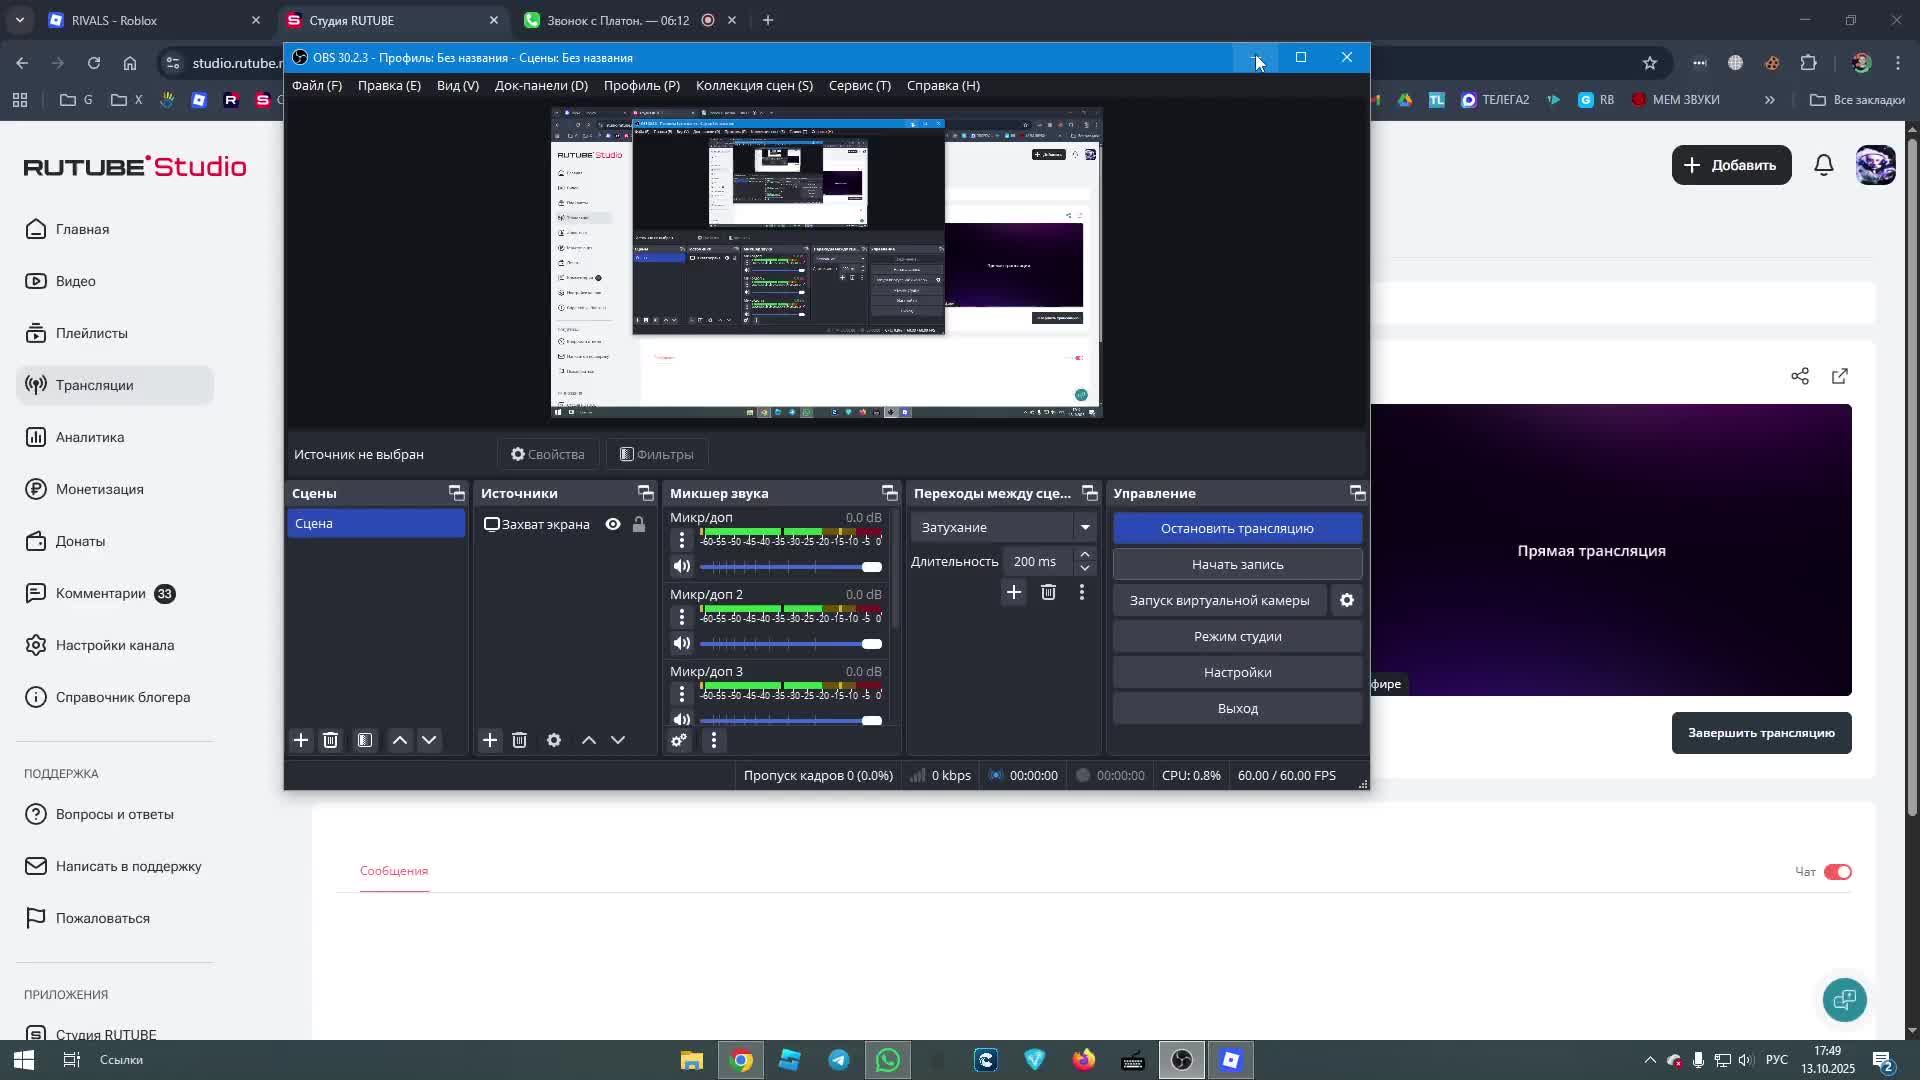Viewport: 1920px width, 1080px height.
Task: Open transition properties three-dot menu
Action: (1081, 592)
